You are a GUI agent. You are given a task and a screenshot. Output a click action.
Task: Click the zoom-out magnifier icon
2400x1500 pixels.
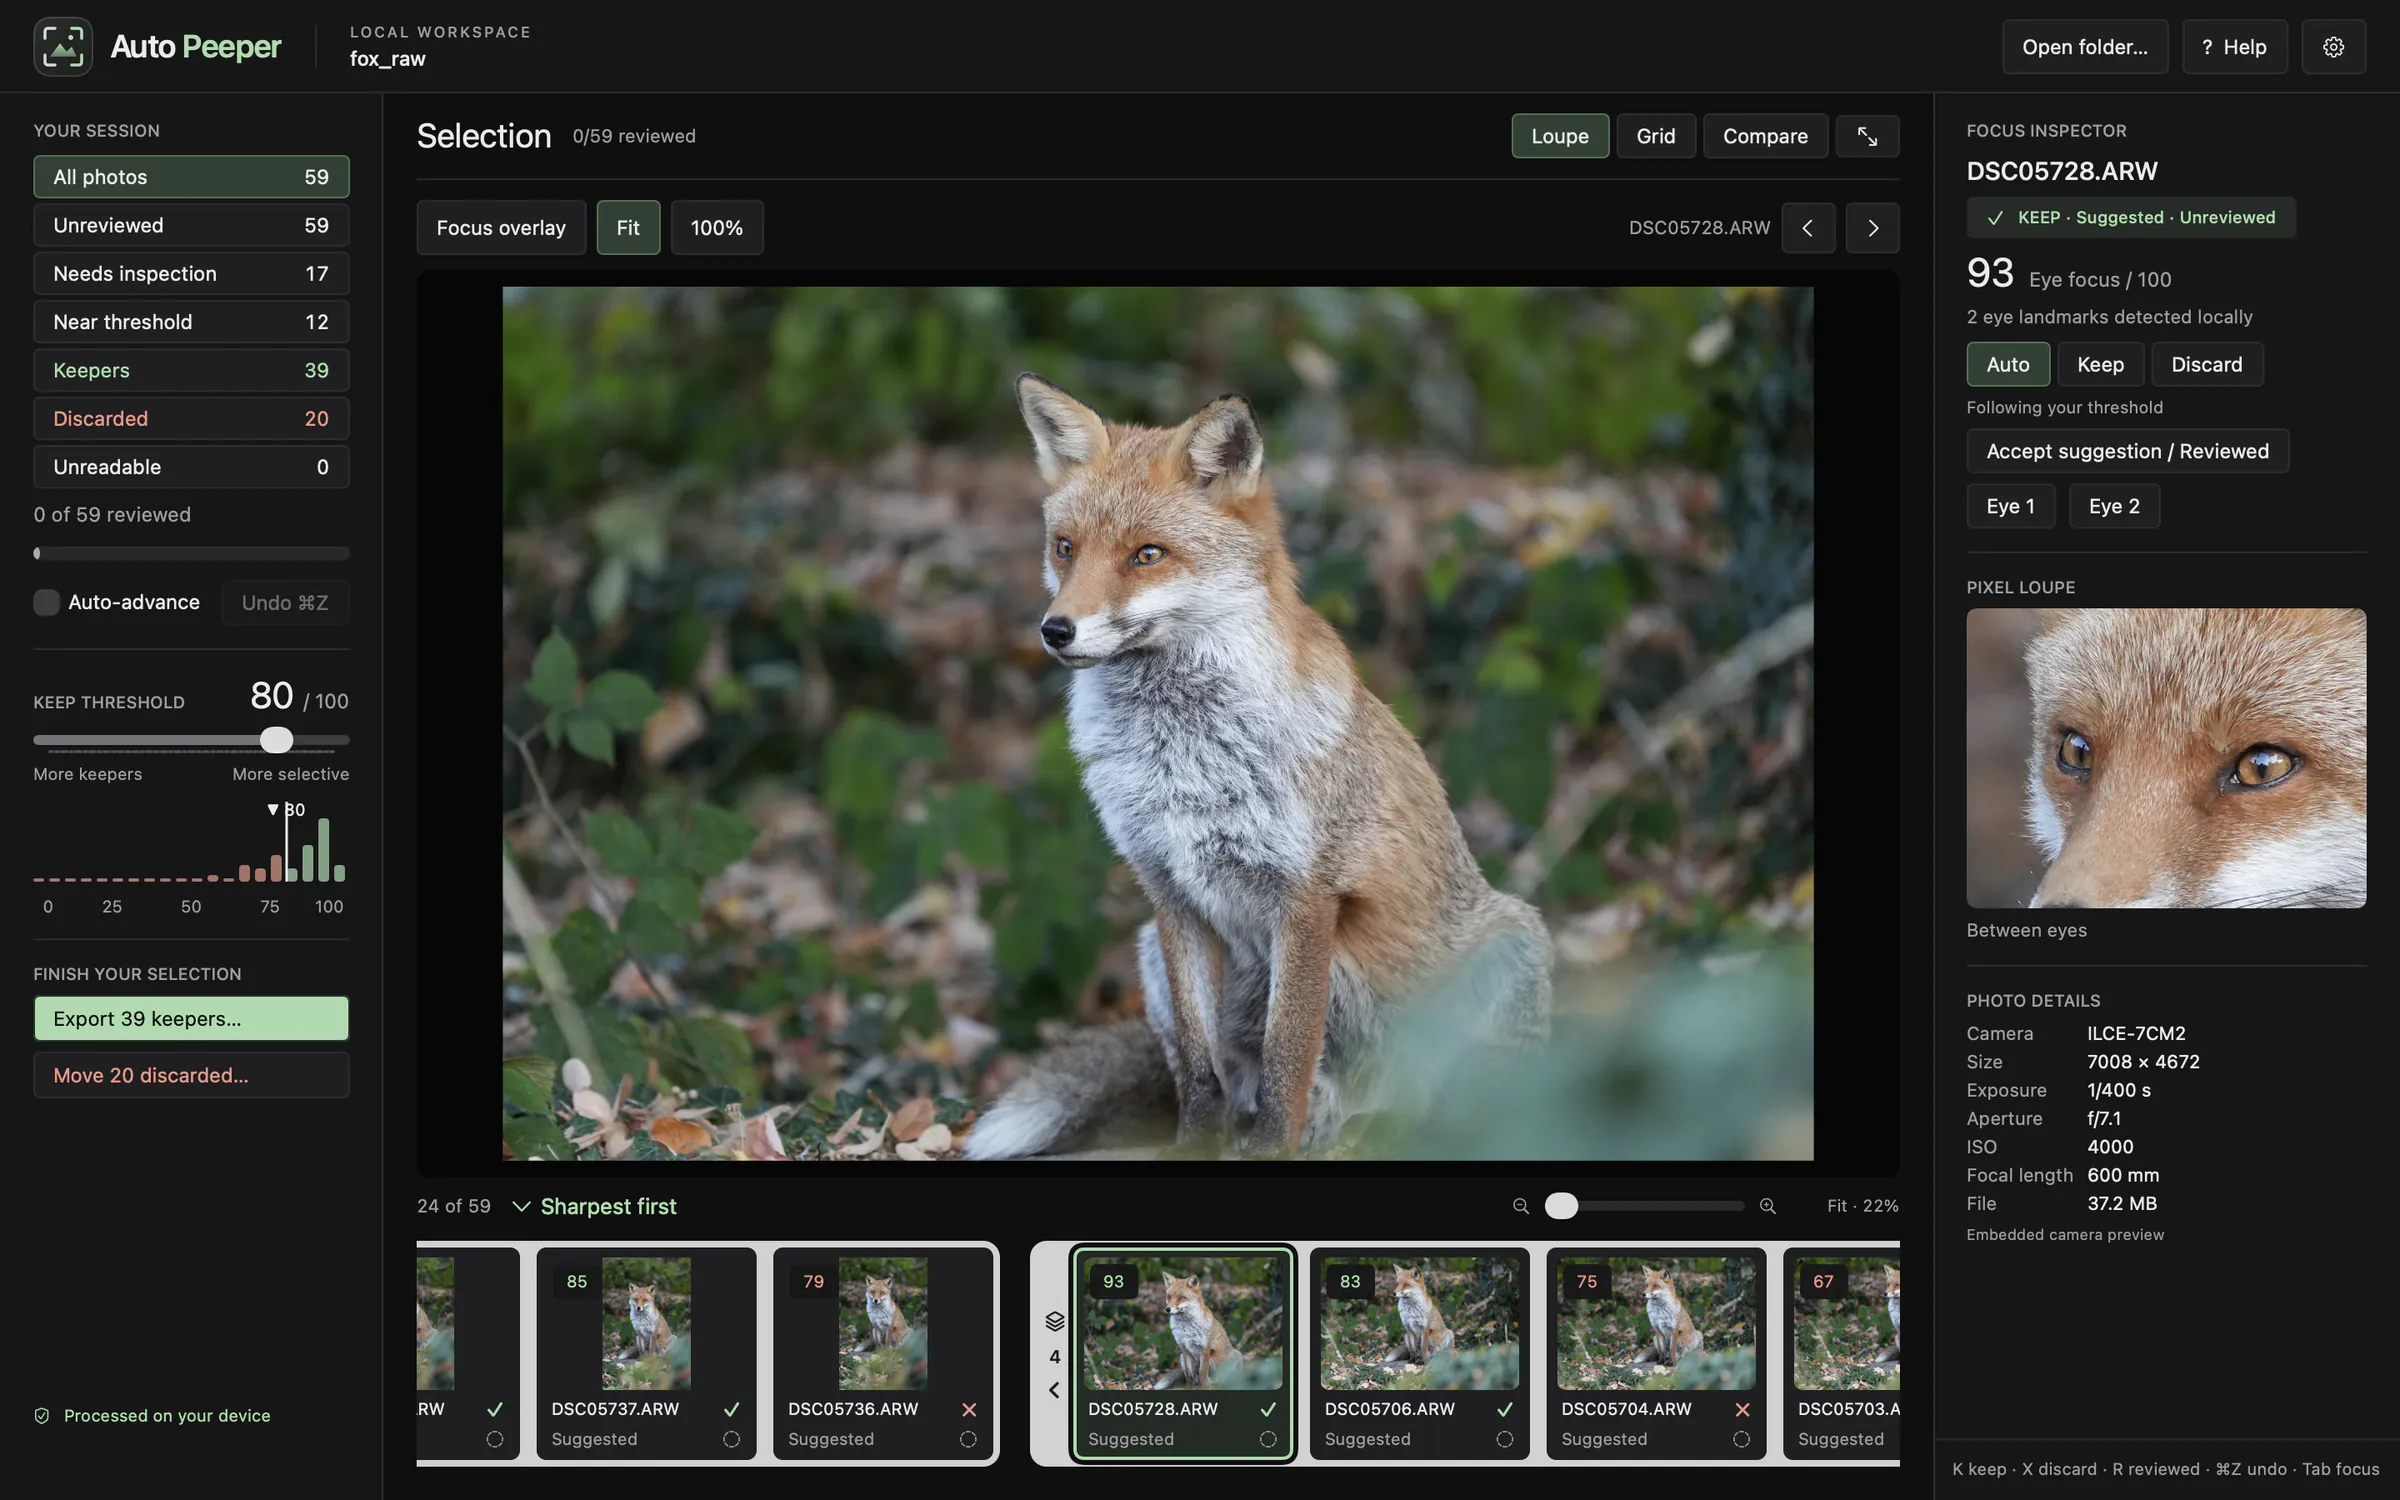point(1521,1206)
